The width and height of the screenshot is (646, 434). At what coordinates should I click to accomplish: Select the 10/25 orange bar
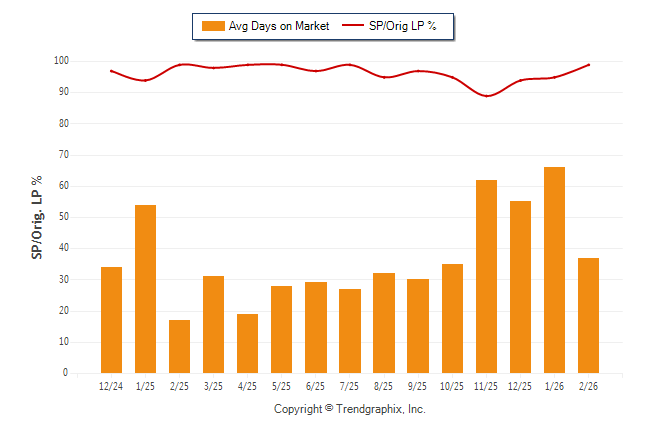452,318
